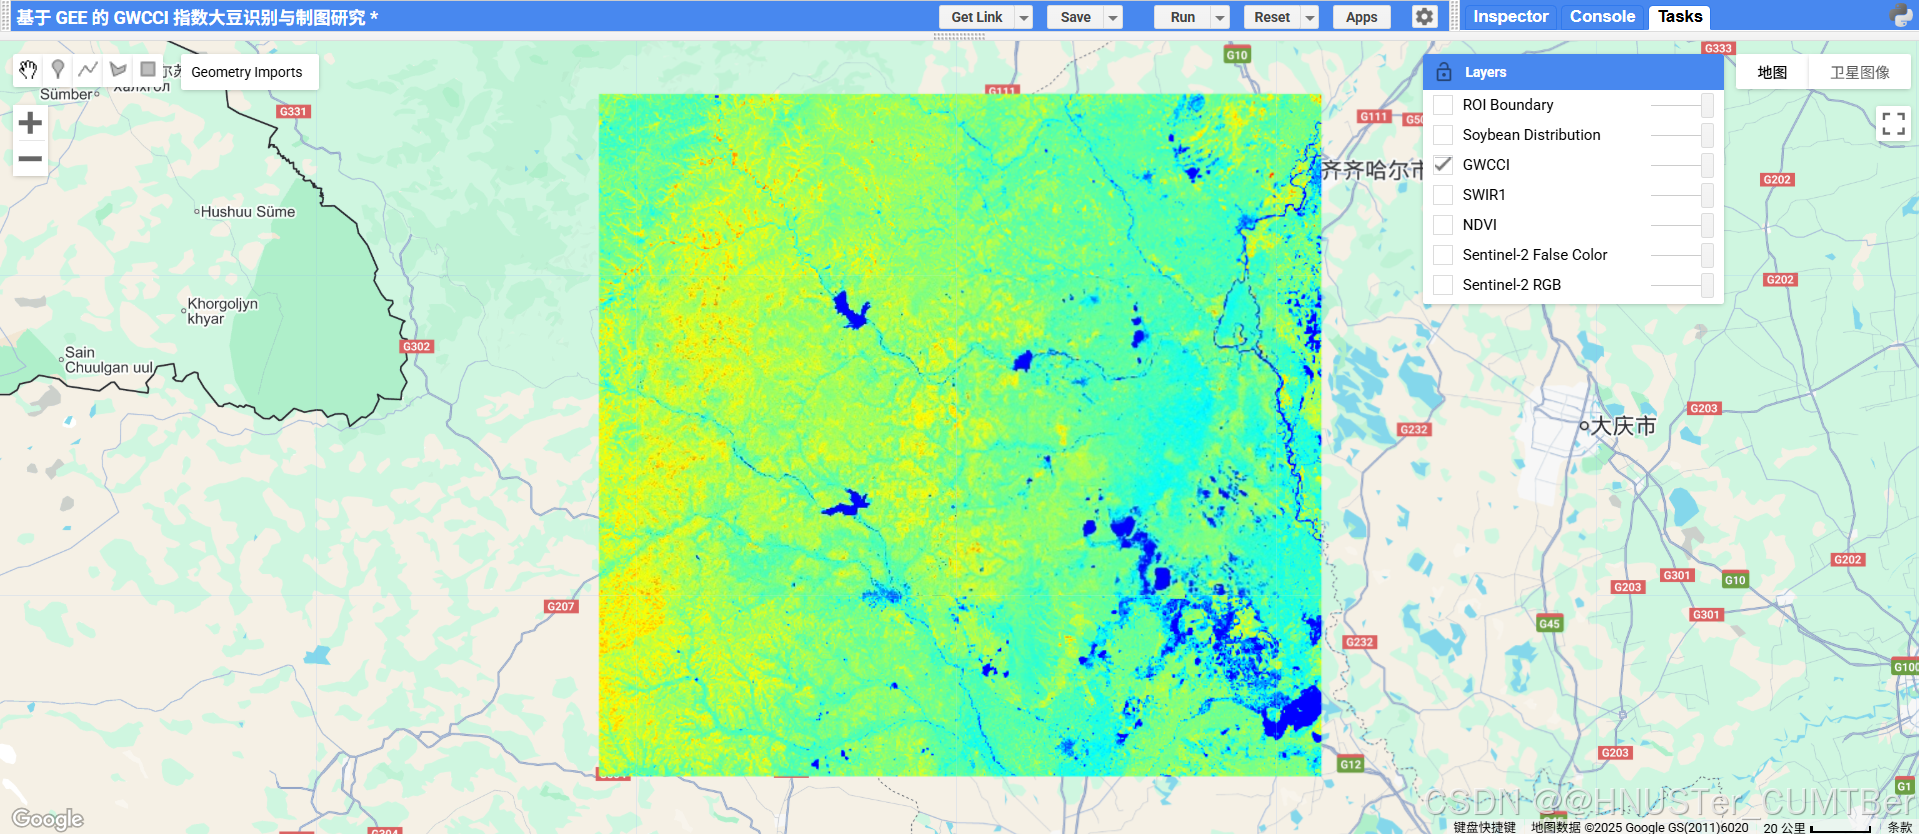Switch to the Console tab

click(1602, 16)
